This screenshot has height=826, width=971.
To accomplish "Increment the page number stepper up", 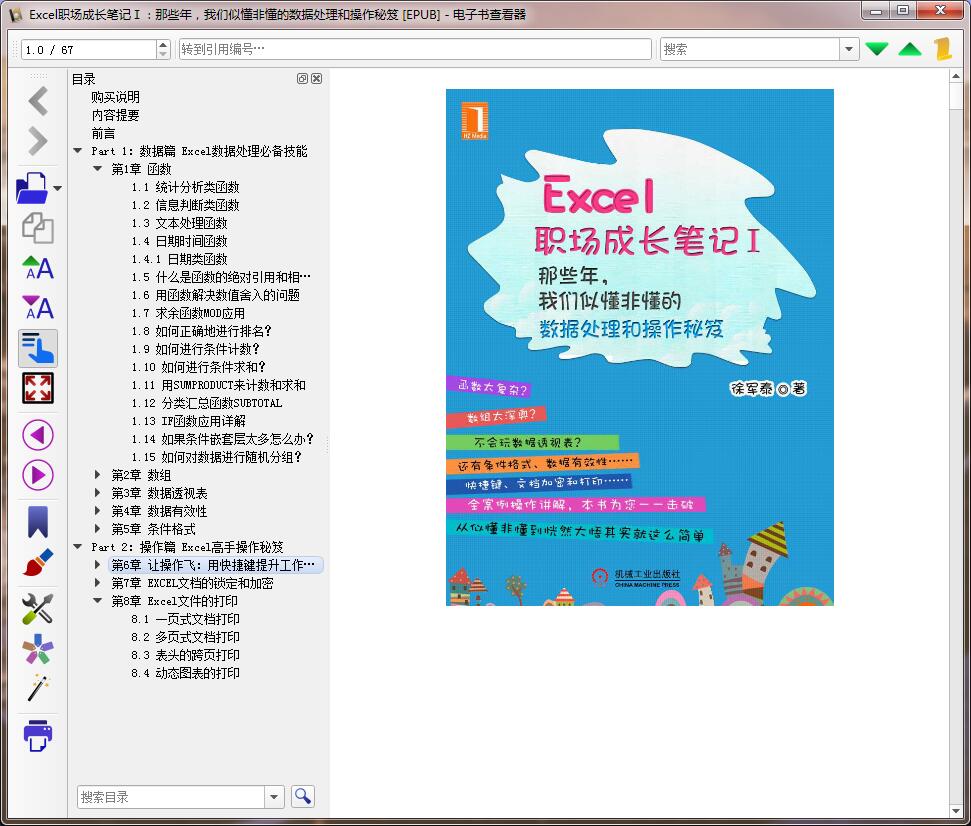I will [163, 44].
